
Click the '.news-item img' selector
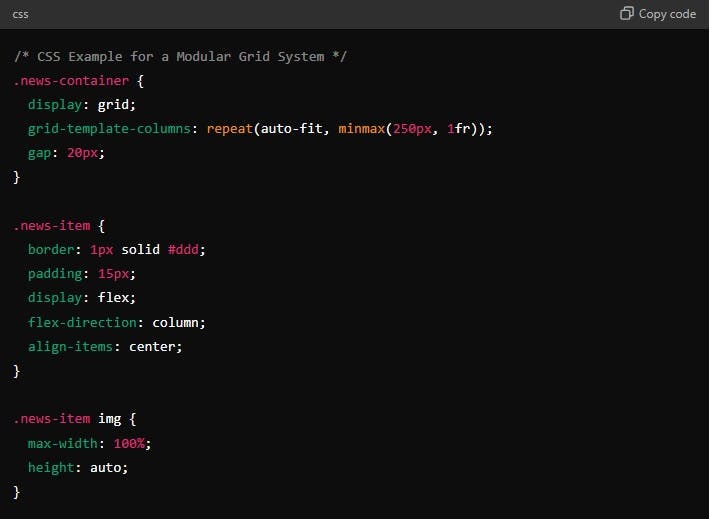coord(67,419)
